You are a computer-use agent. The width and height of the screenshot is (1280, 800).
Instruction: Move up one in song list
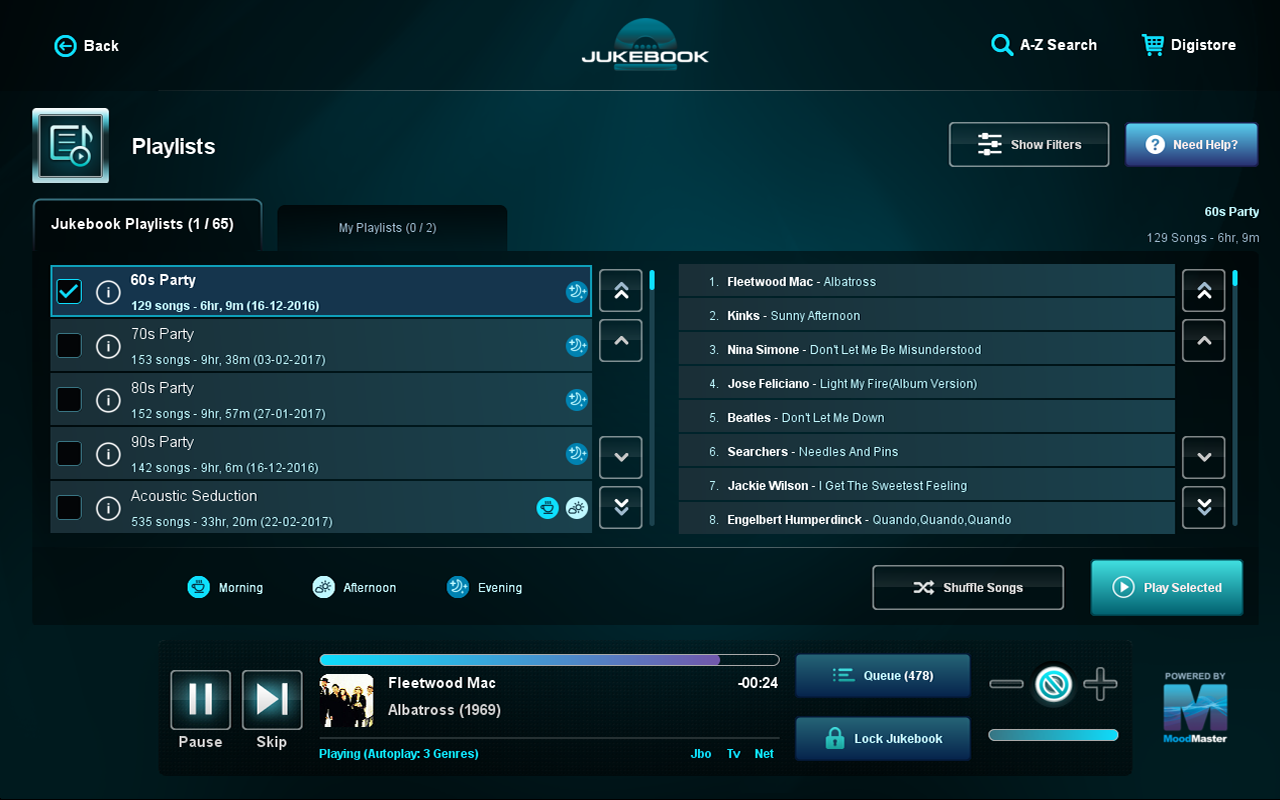click(x=1204, y=341)
